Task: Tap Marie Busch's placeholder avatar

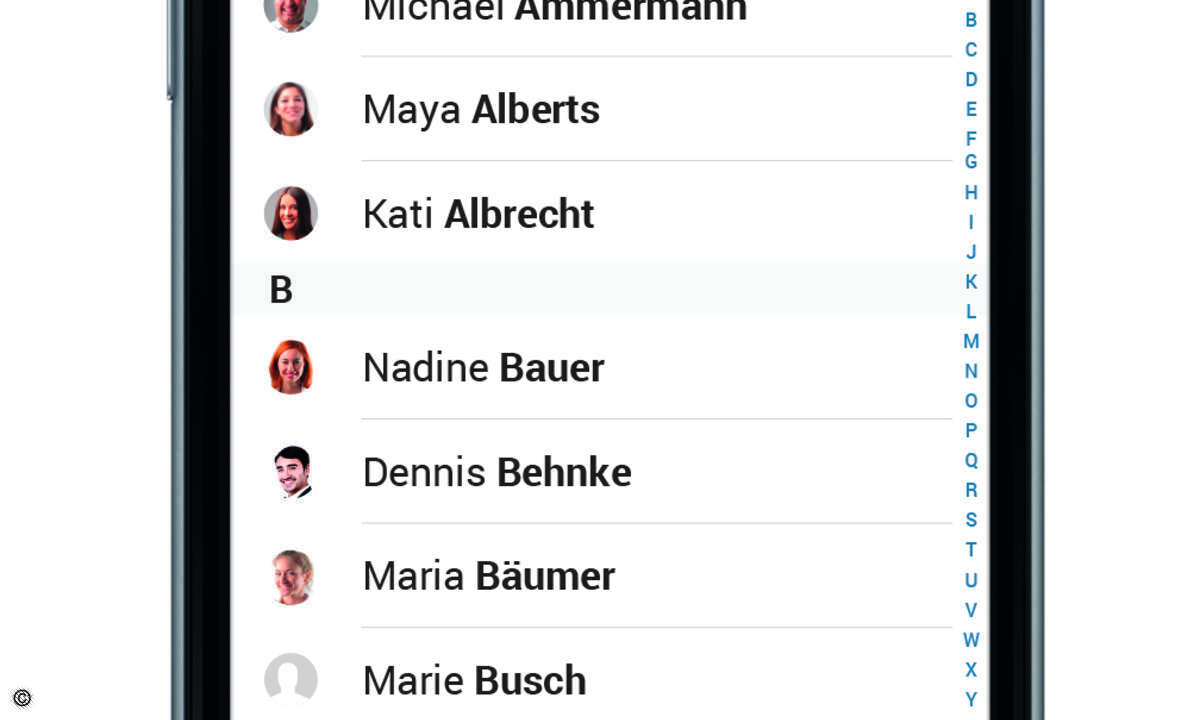Action: [x=291, y=680]
